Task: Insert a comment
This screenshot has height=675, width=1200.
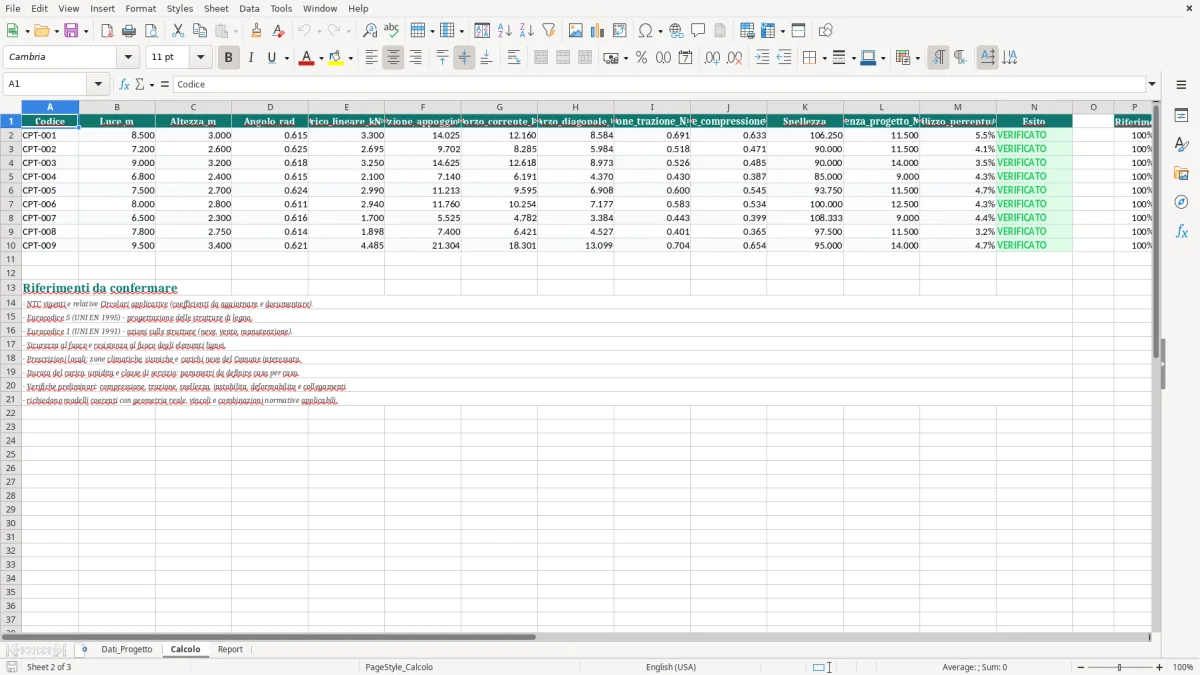Action: pos(699,31)
